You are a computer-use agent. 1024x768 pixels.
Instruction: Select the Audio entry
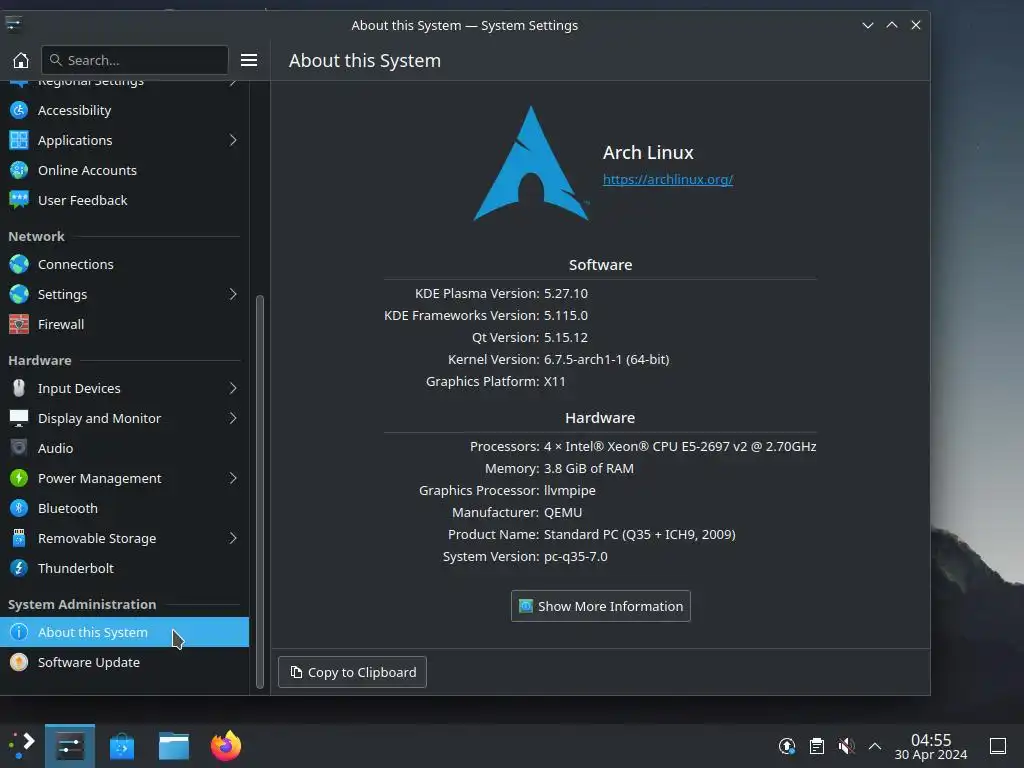click(x=124, y=449)
